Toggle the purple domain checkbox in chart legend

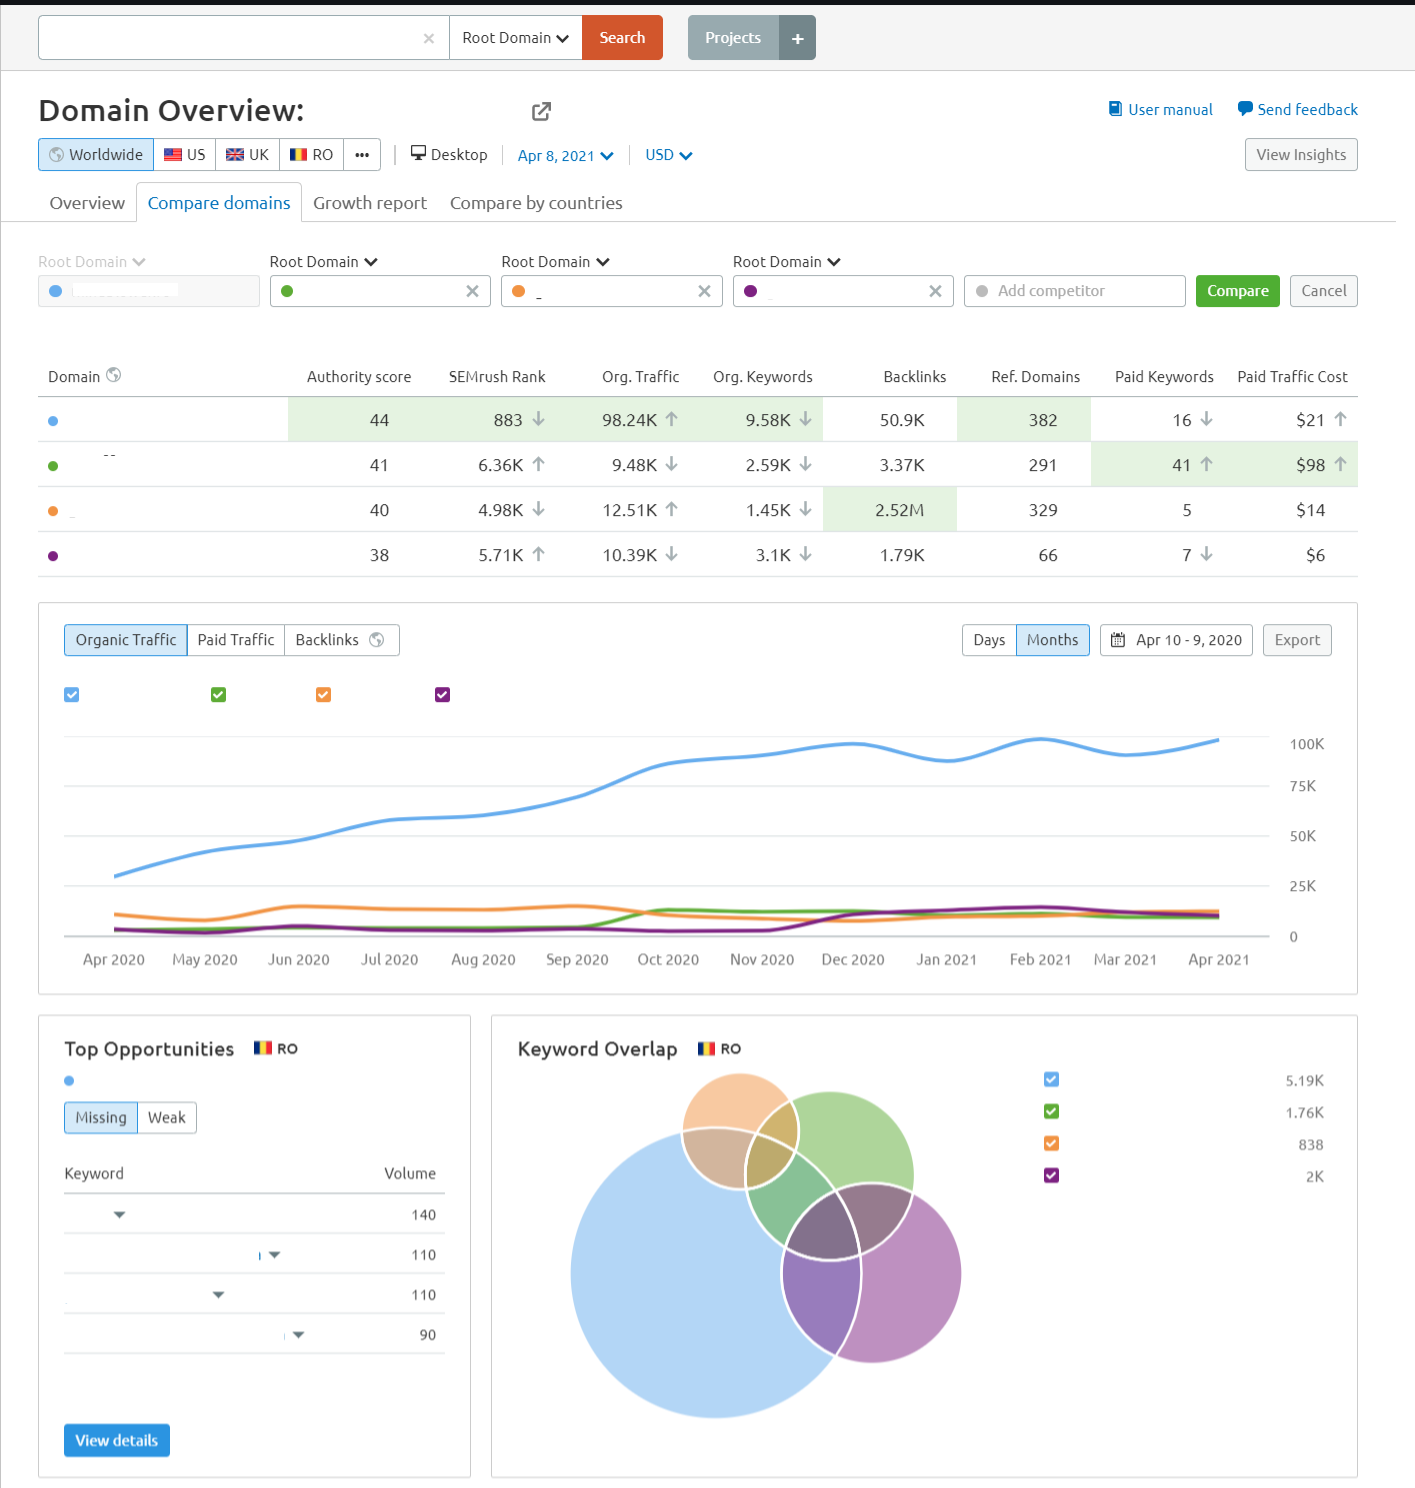[x=443, y=695]
